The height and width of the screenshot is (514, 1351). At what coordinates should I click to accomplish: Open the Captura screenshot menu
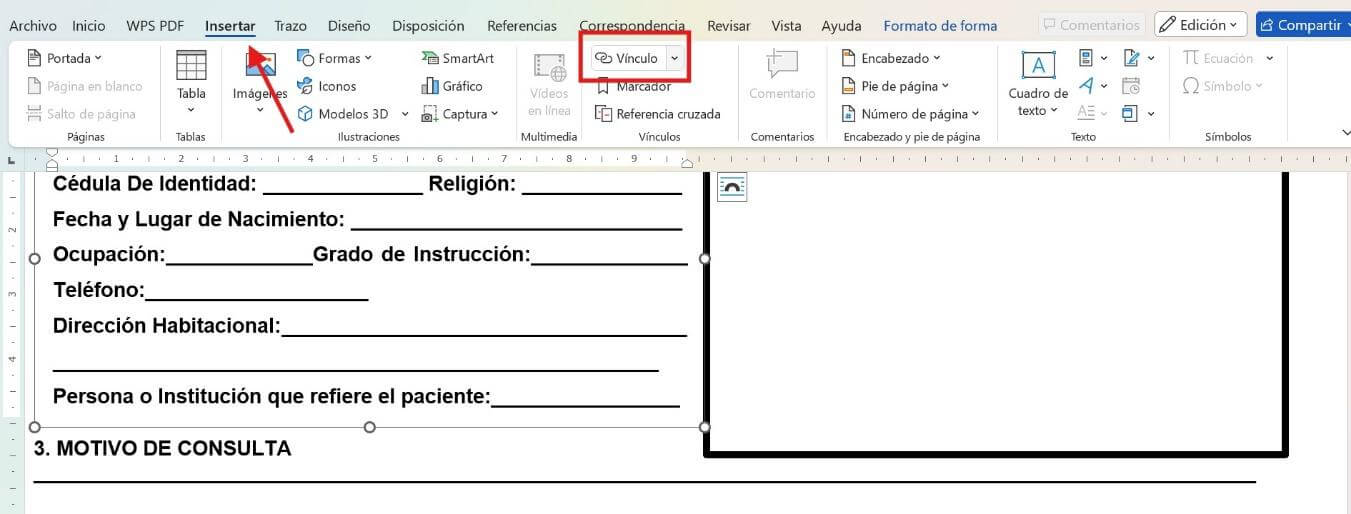[x=460, y=114]
